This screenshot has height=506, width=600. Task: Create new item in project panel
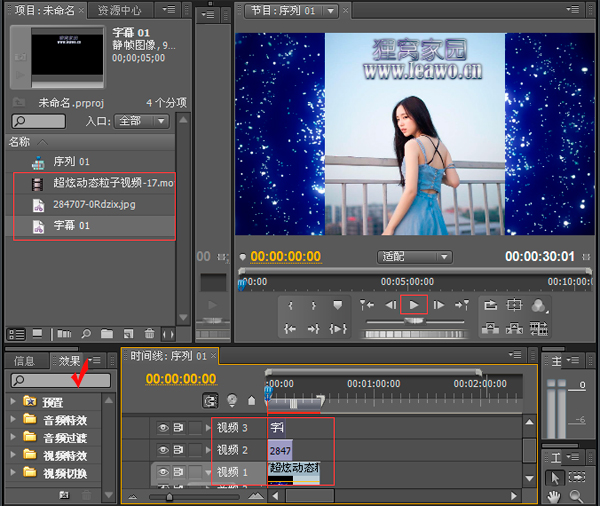click(x=128, y=334)
